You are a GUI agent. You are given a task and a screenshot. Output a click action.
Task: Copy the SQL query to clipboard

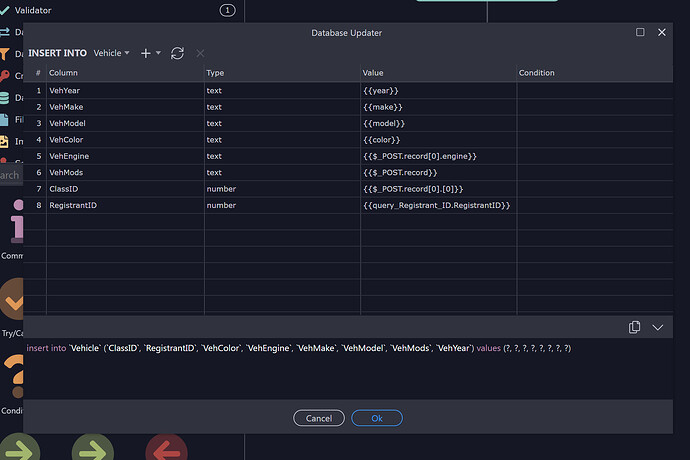(634, 327)
